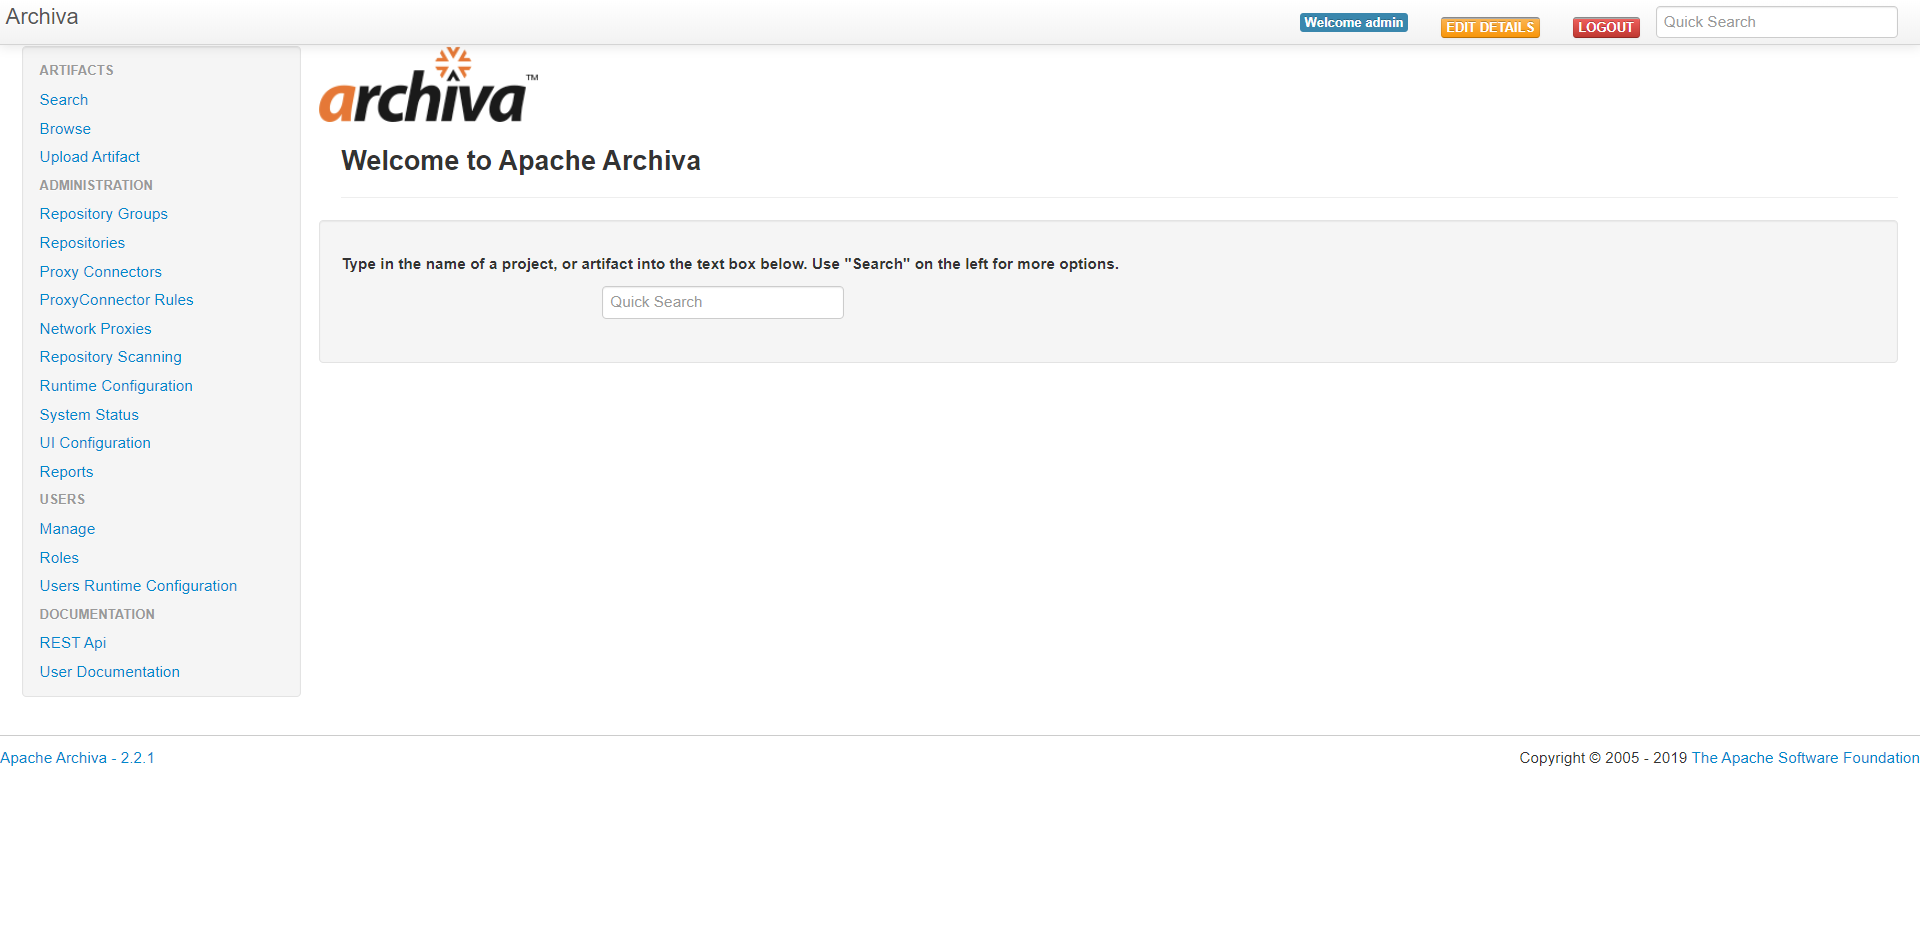This screenshot has height=937, width=1920.
Task: Click the Welcome admin badge
Action: [x=1353, y=22]
